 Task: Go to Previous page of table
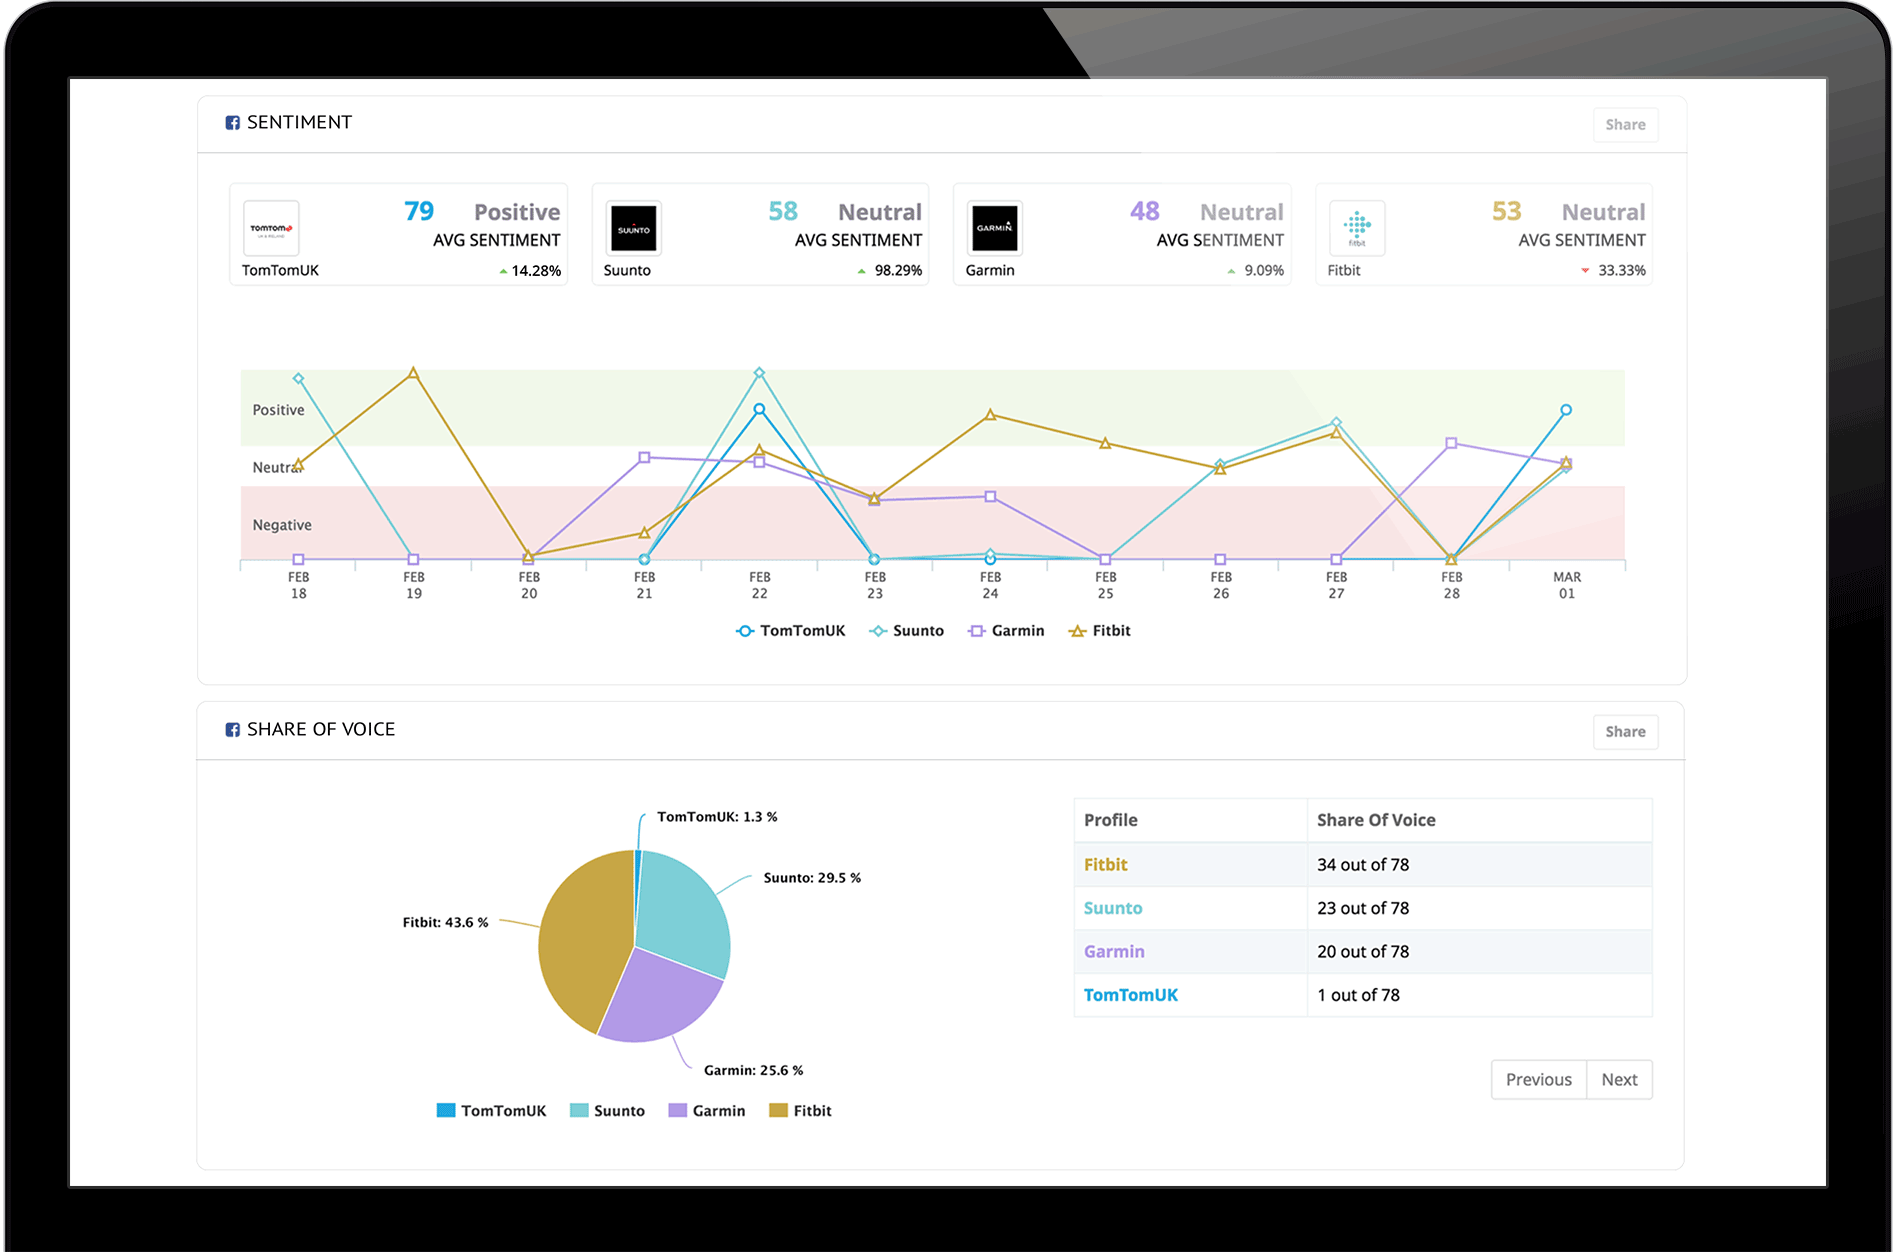(1538, 1080)
